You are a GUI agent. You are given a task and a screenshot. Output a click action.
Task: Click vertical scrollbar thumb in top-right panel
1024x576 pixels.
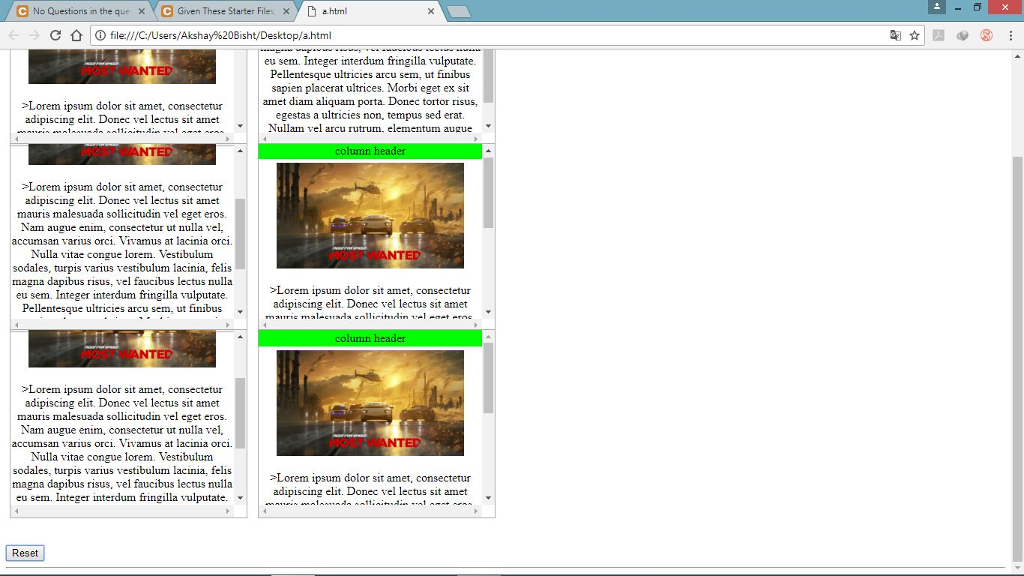pos(488,76)
